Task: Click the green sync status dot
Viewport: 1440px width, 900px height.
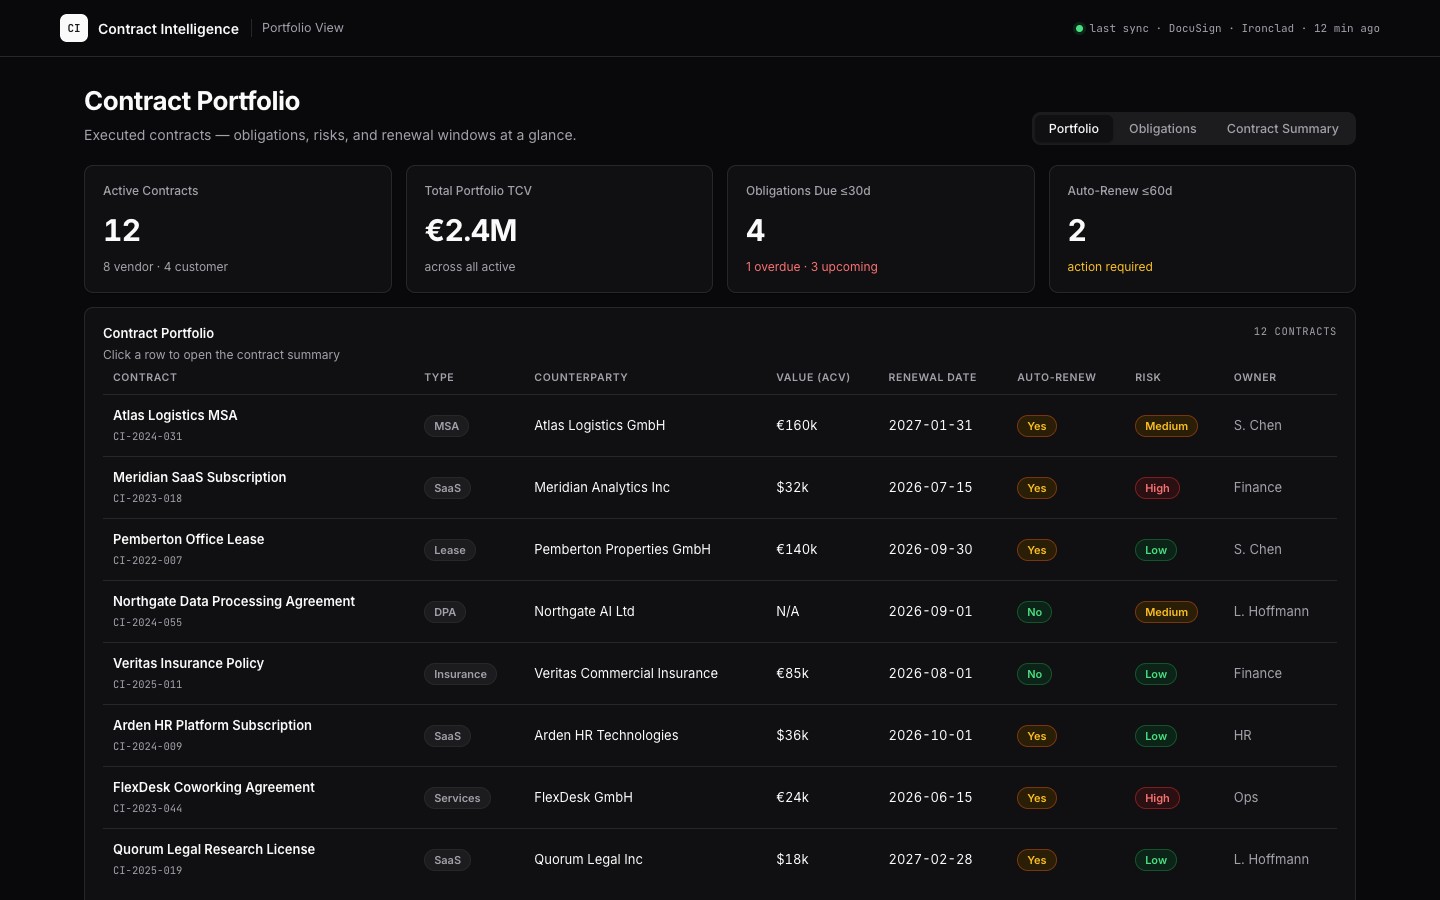Action: pyautogui.click(x=1079, y=28)
